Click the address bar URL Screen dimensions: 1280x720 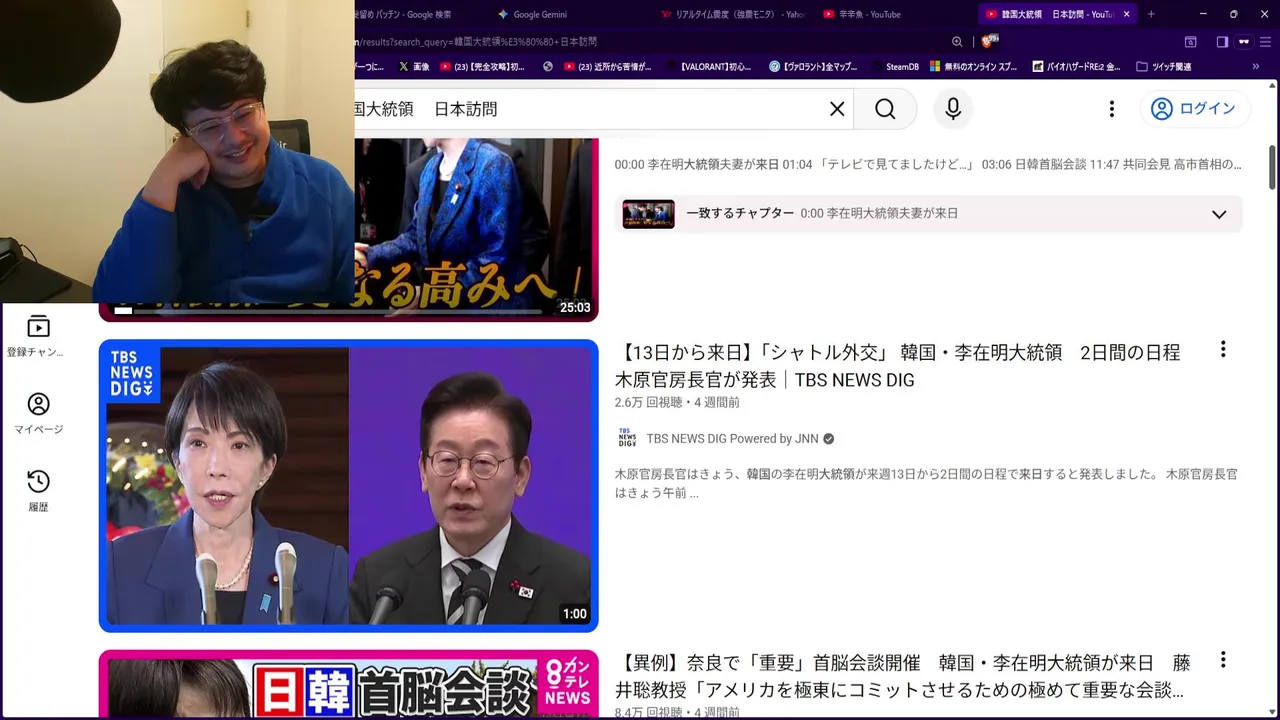[x=476, y=42]
